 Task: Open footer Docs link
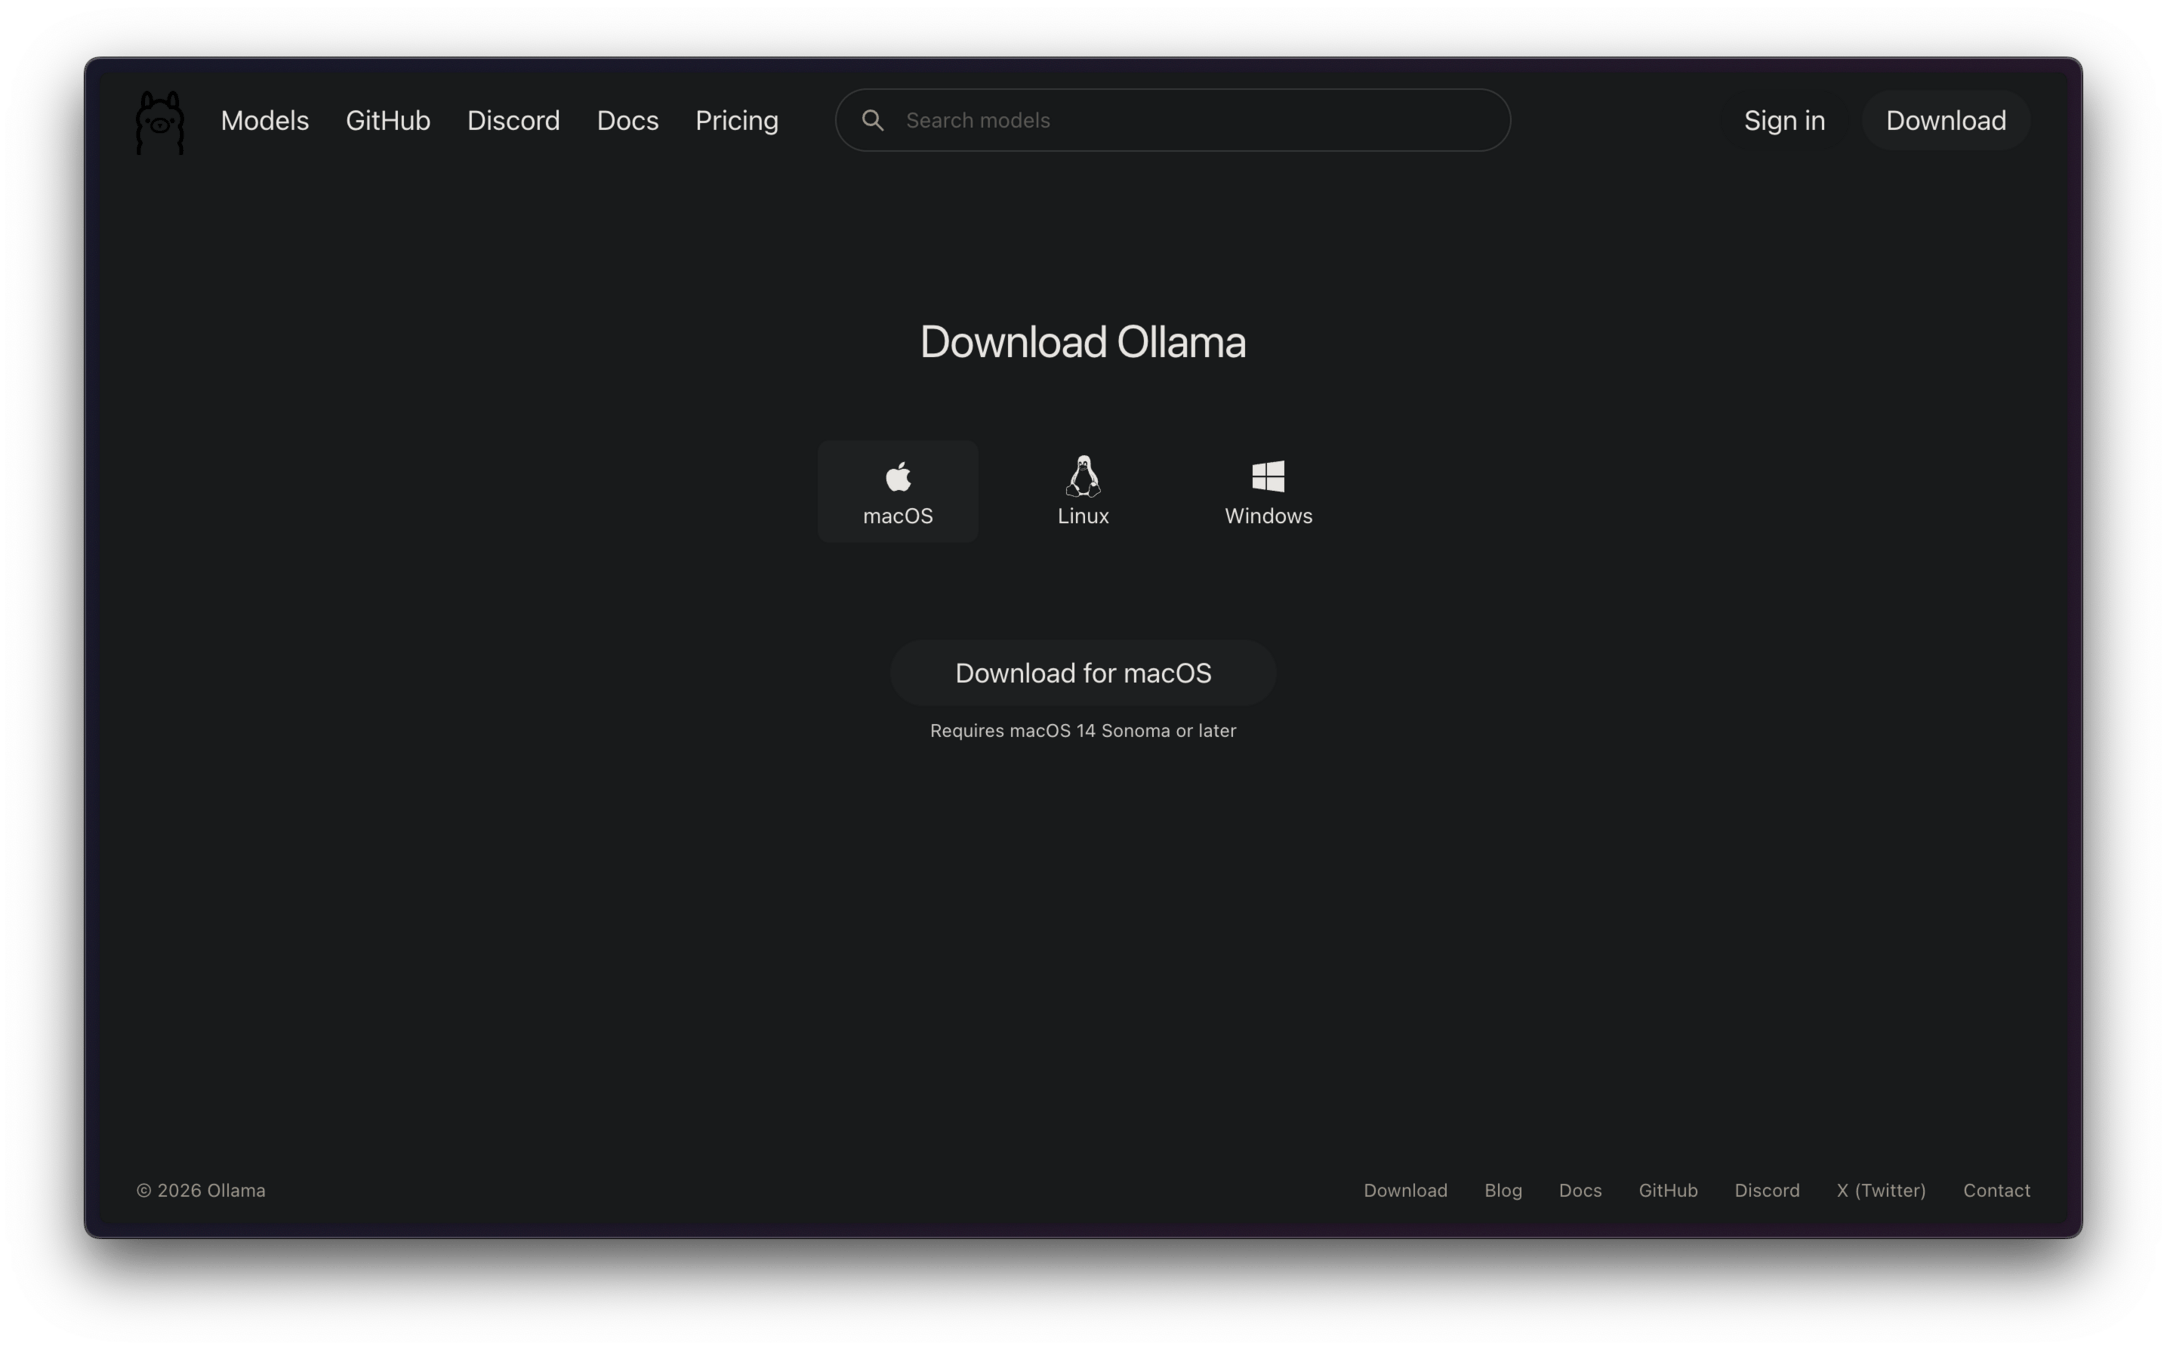[x=1580, y=1190]
